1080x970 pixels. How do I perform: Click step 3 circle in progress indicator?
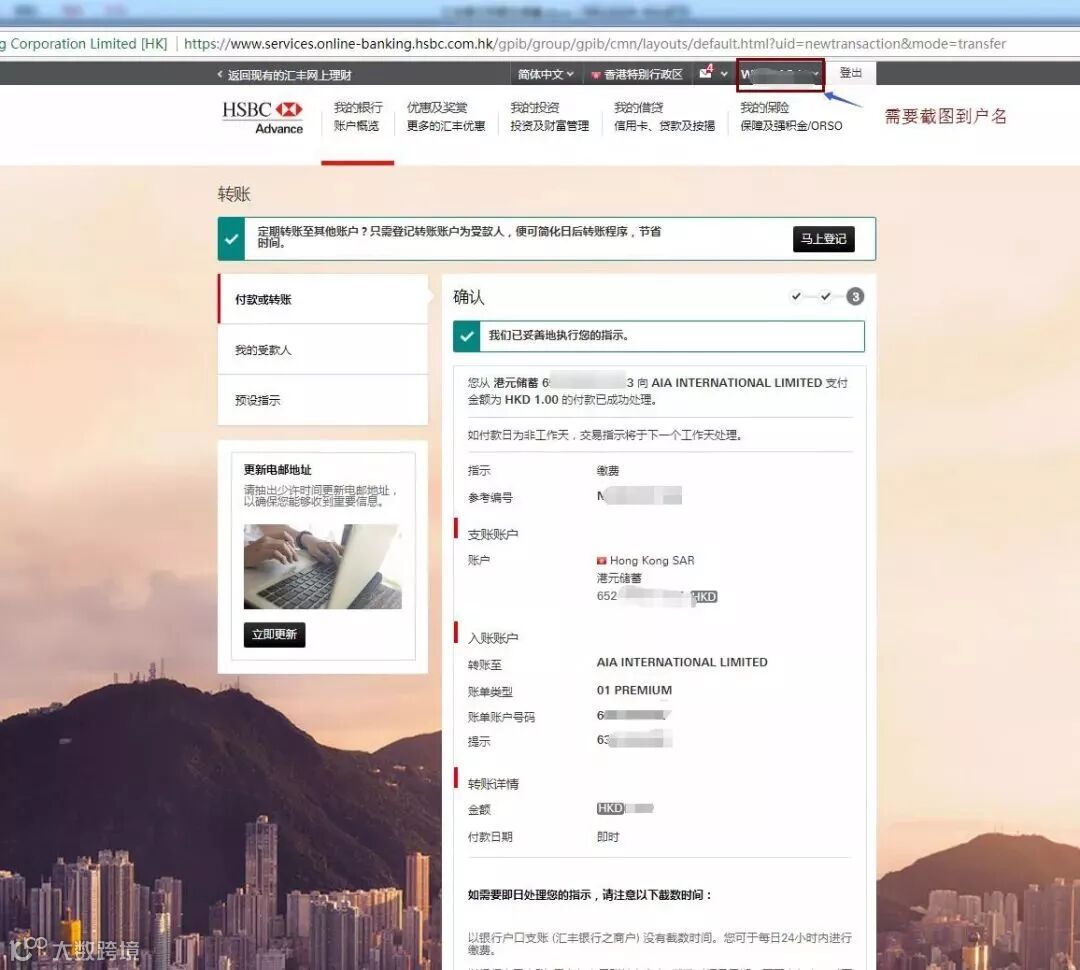[x=855, y=297]
